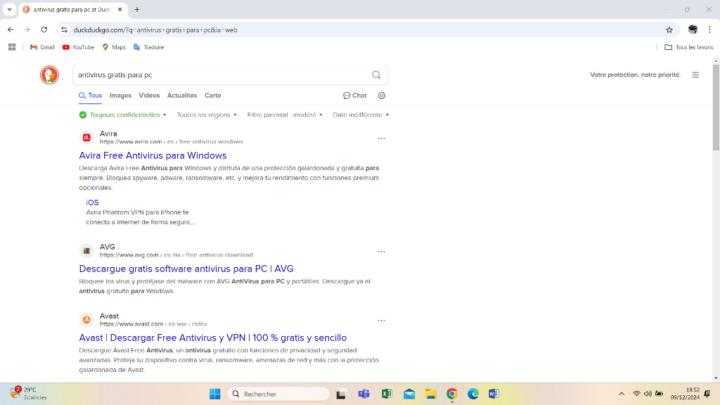
Task: Open the YouTube bookmark
Action: [x=78, y=47]
